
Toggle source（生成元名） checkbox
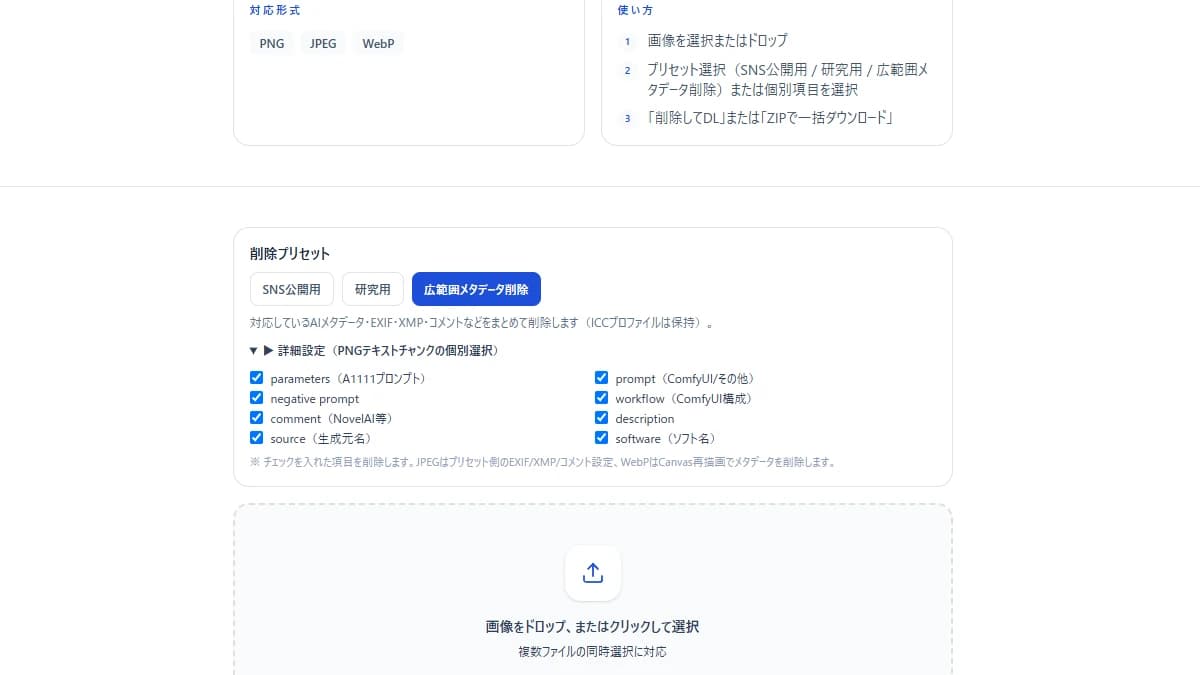point(257,438)
